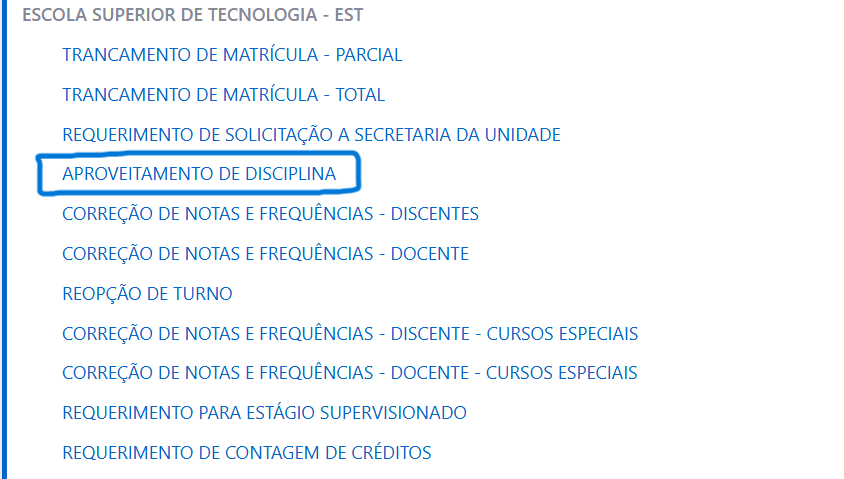
Task: Choose the shift change request, Reopção de Turno
Action: click(x=147, y=294)
